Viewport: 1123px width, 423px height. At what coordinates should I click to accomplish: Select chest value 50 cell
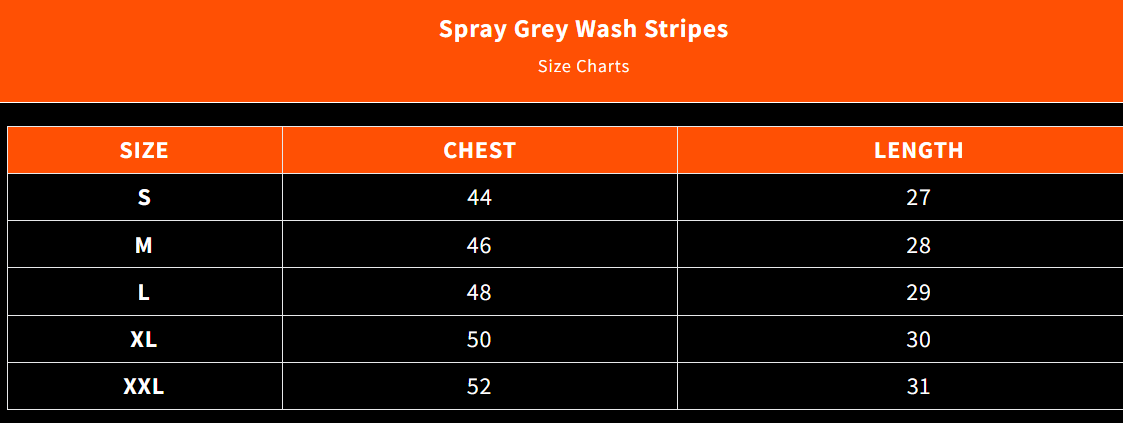point(480,339)
